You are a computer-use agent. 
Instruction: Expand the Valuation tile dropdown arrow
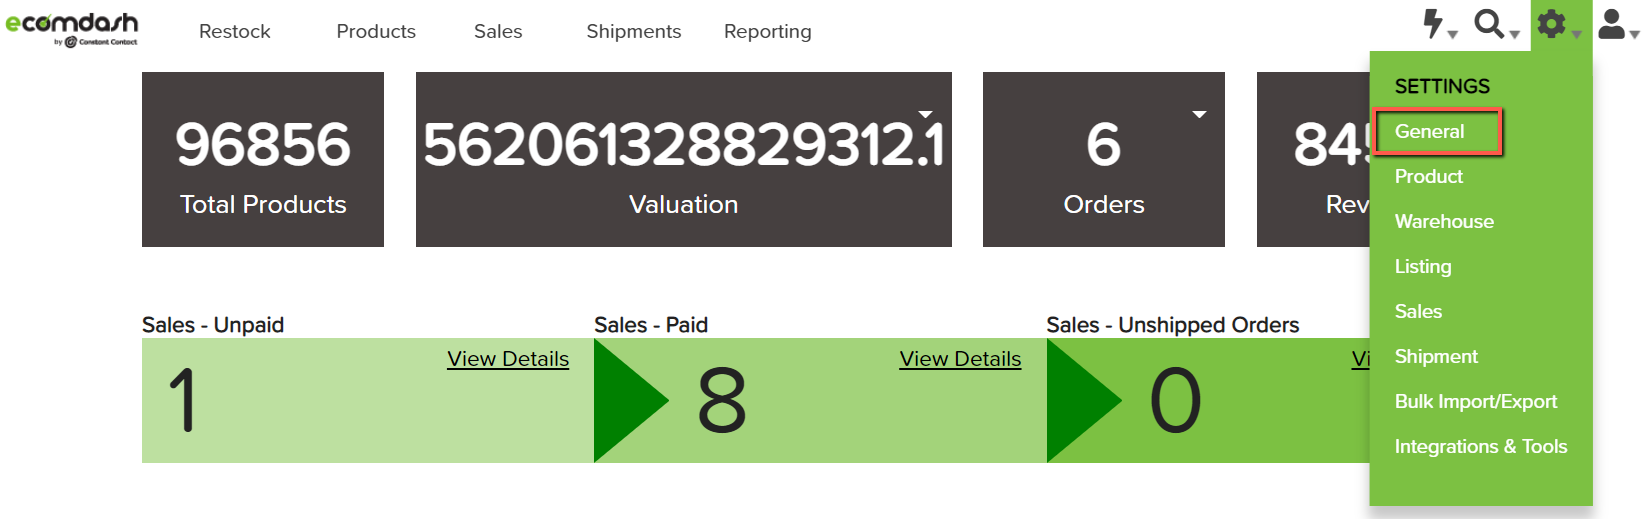point(926,114)
